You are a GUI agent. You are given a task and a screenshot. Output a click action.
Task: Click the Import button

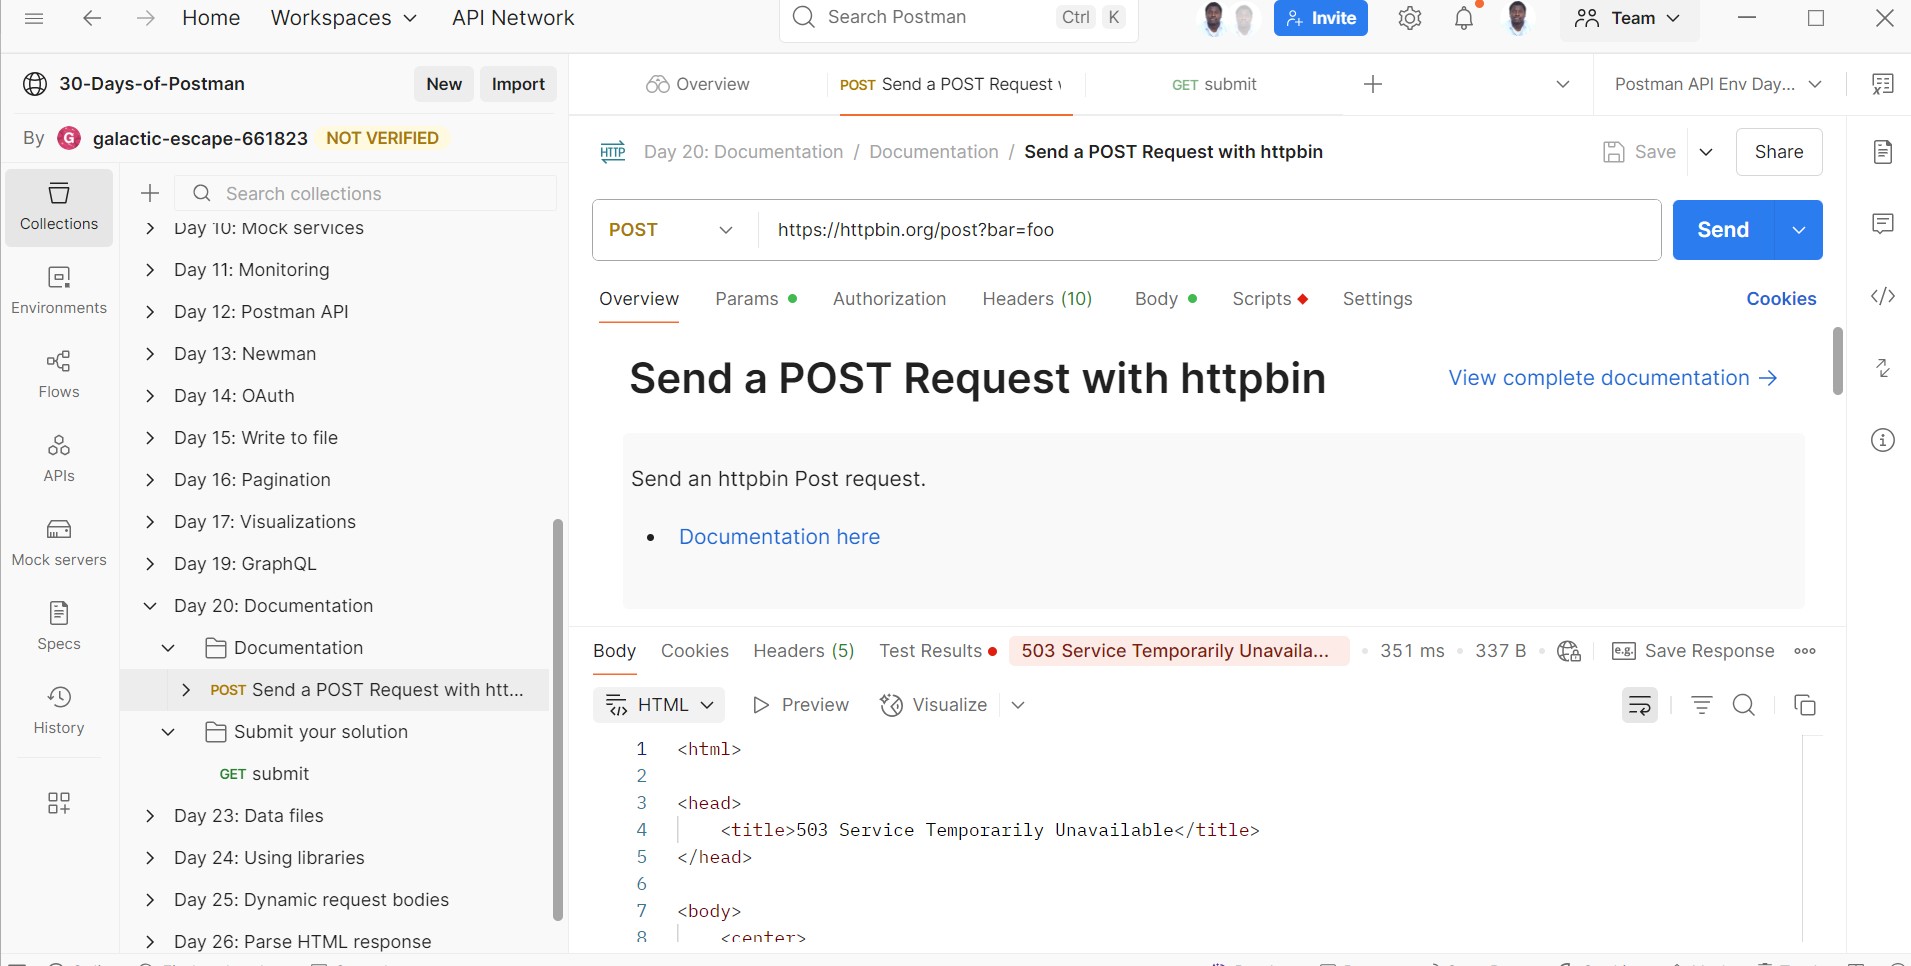tap(518, 84)
